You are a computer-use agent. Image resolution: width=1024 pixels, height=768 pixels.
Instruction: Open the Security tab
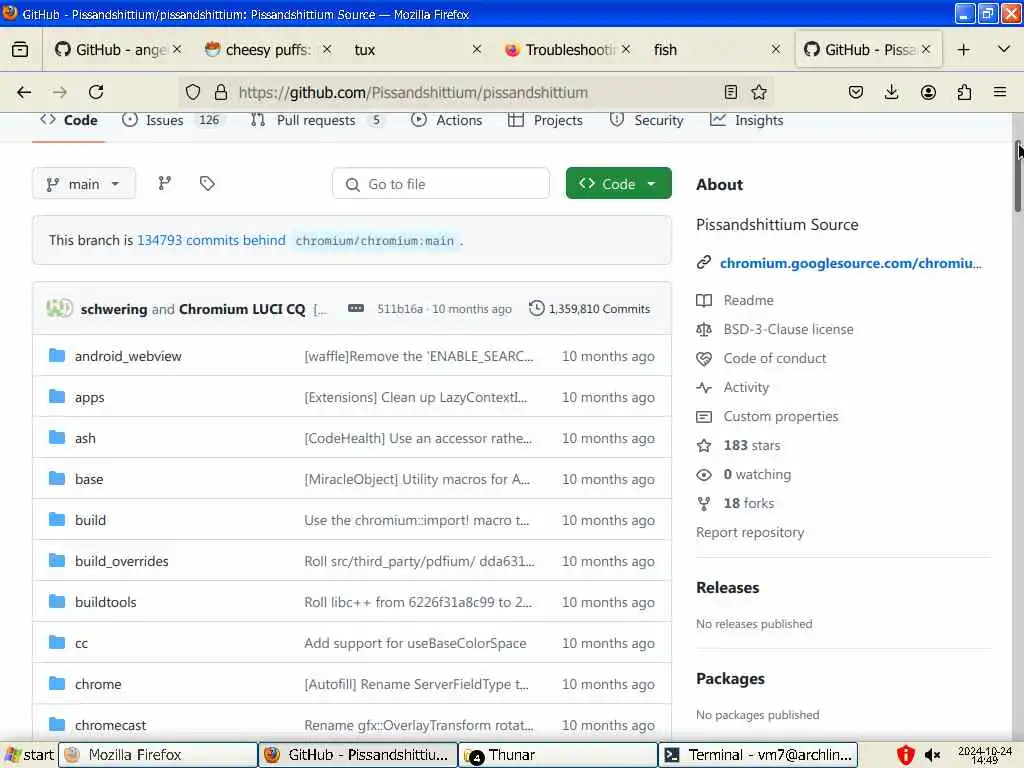647,120
